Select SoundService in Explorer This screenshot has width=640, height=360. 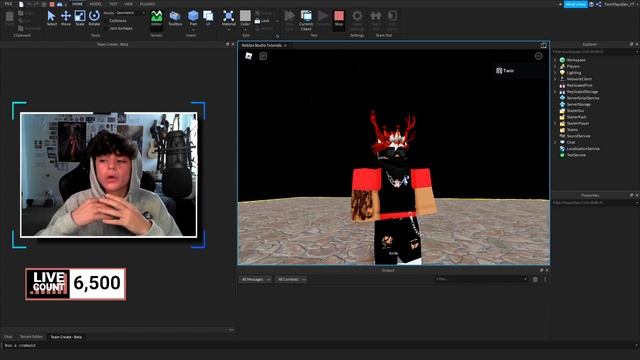(x=578, y=136)
